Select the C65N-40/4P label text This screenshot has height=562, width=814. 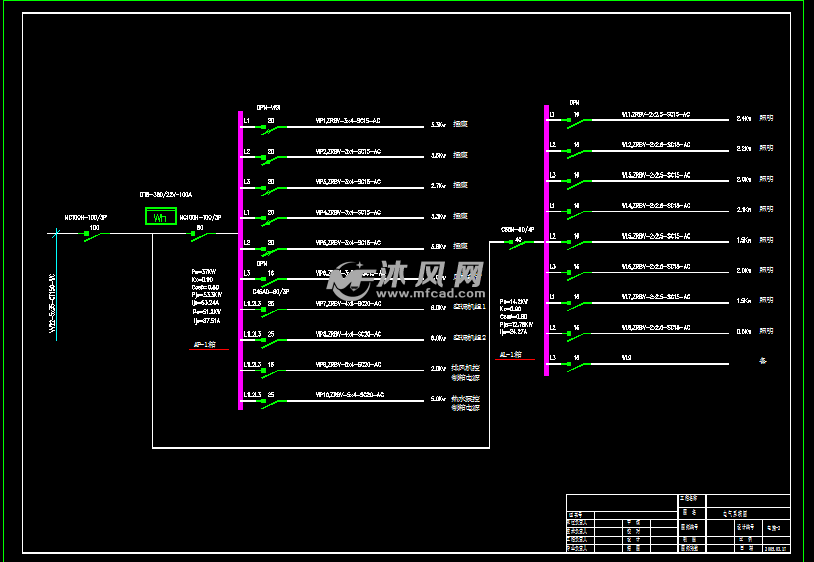point(518,229)
